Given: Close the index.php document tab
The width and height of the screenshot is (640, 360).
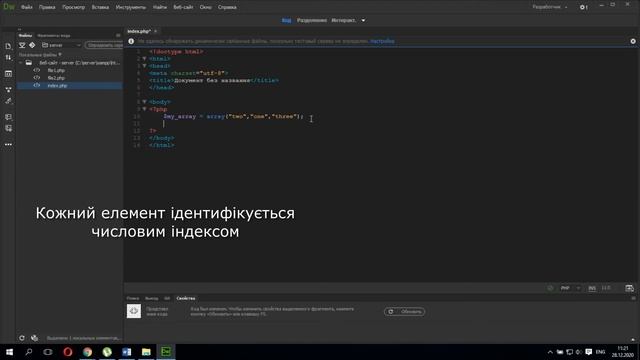Looking at the screenshot, I should pyautogui.click(x=156, y=31).
